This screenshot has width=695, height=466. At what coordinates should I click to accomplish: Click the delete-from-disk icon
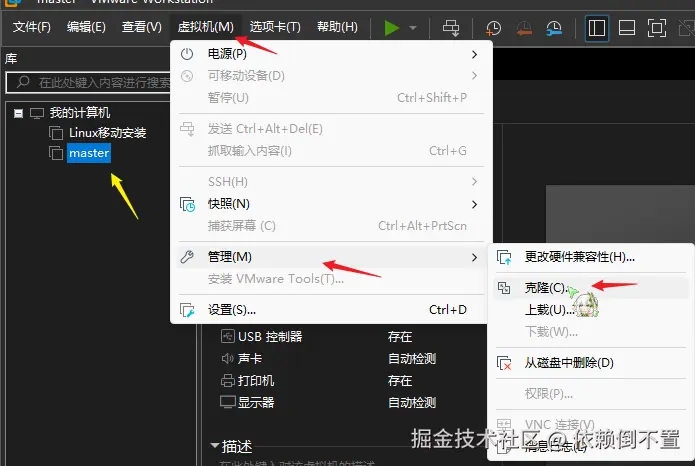pos(504,363)
